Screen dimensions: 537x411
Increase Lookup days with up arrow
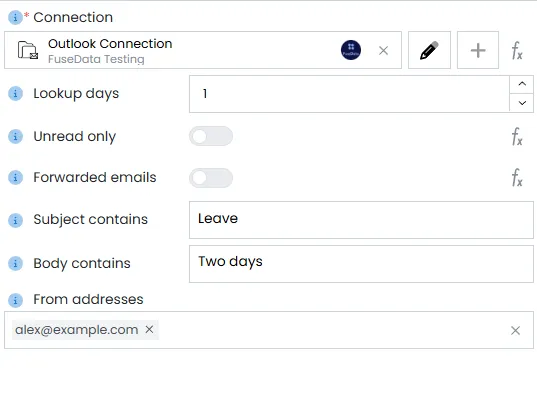click(522, 84)
